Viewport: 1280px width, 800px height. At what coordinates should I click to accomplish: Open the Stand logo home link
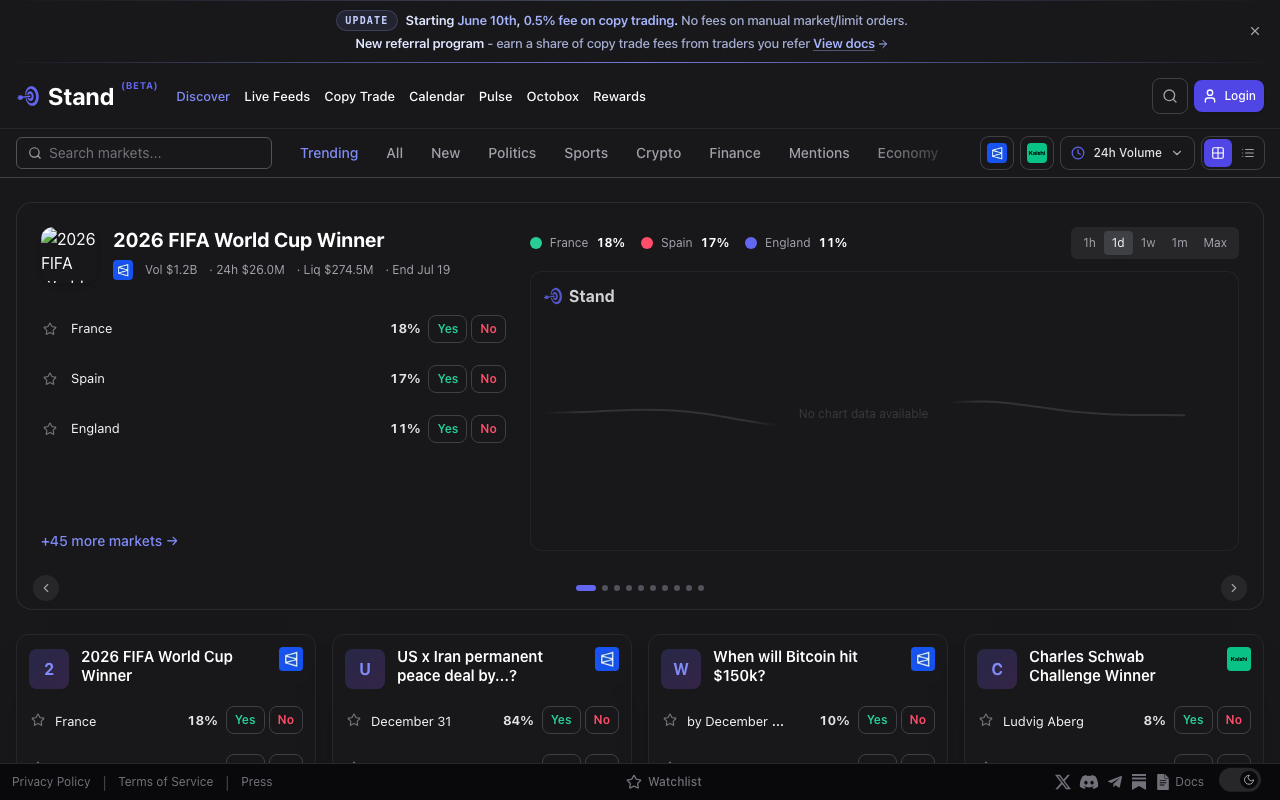click(66, 96)
